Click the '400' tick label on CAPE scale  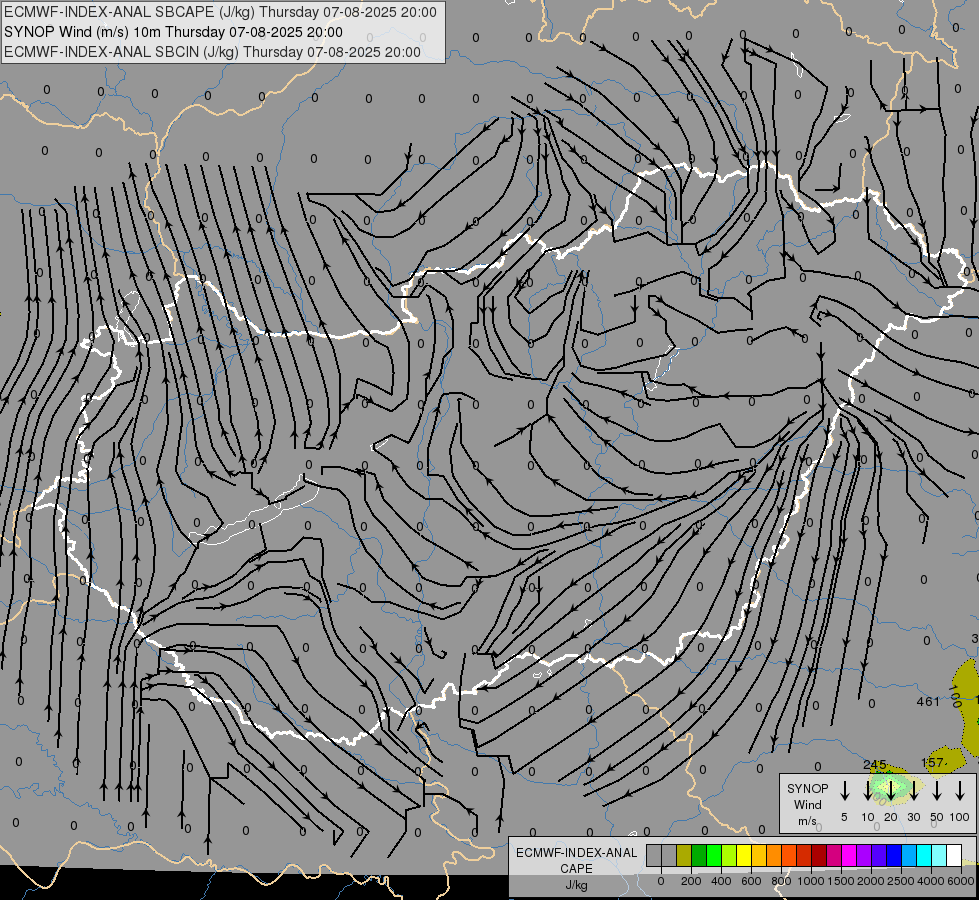click(x=721, y=881)
